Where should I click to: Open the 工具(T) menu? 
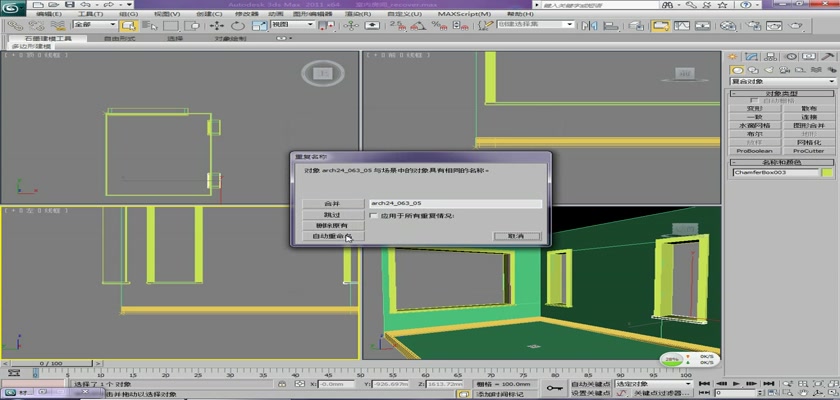click(x=91, y=14)
